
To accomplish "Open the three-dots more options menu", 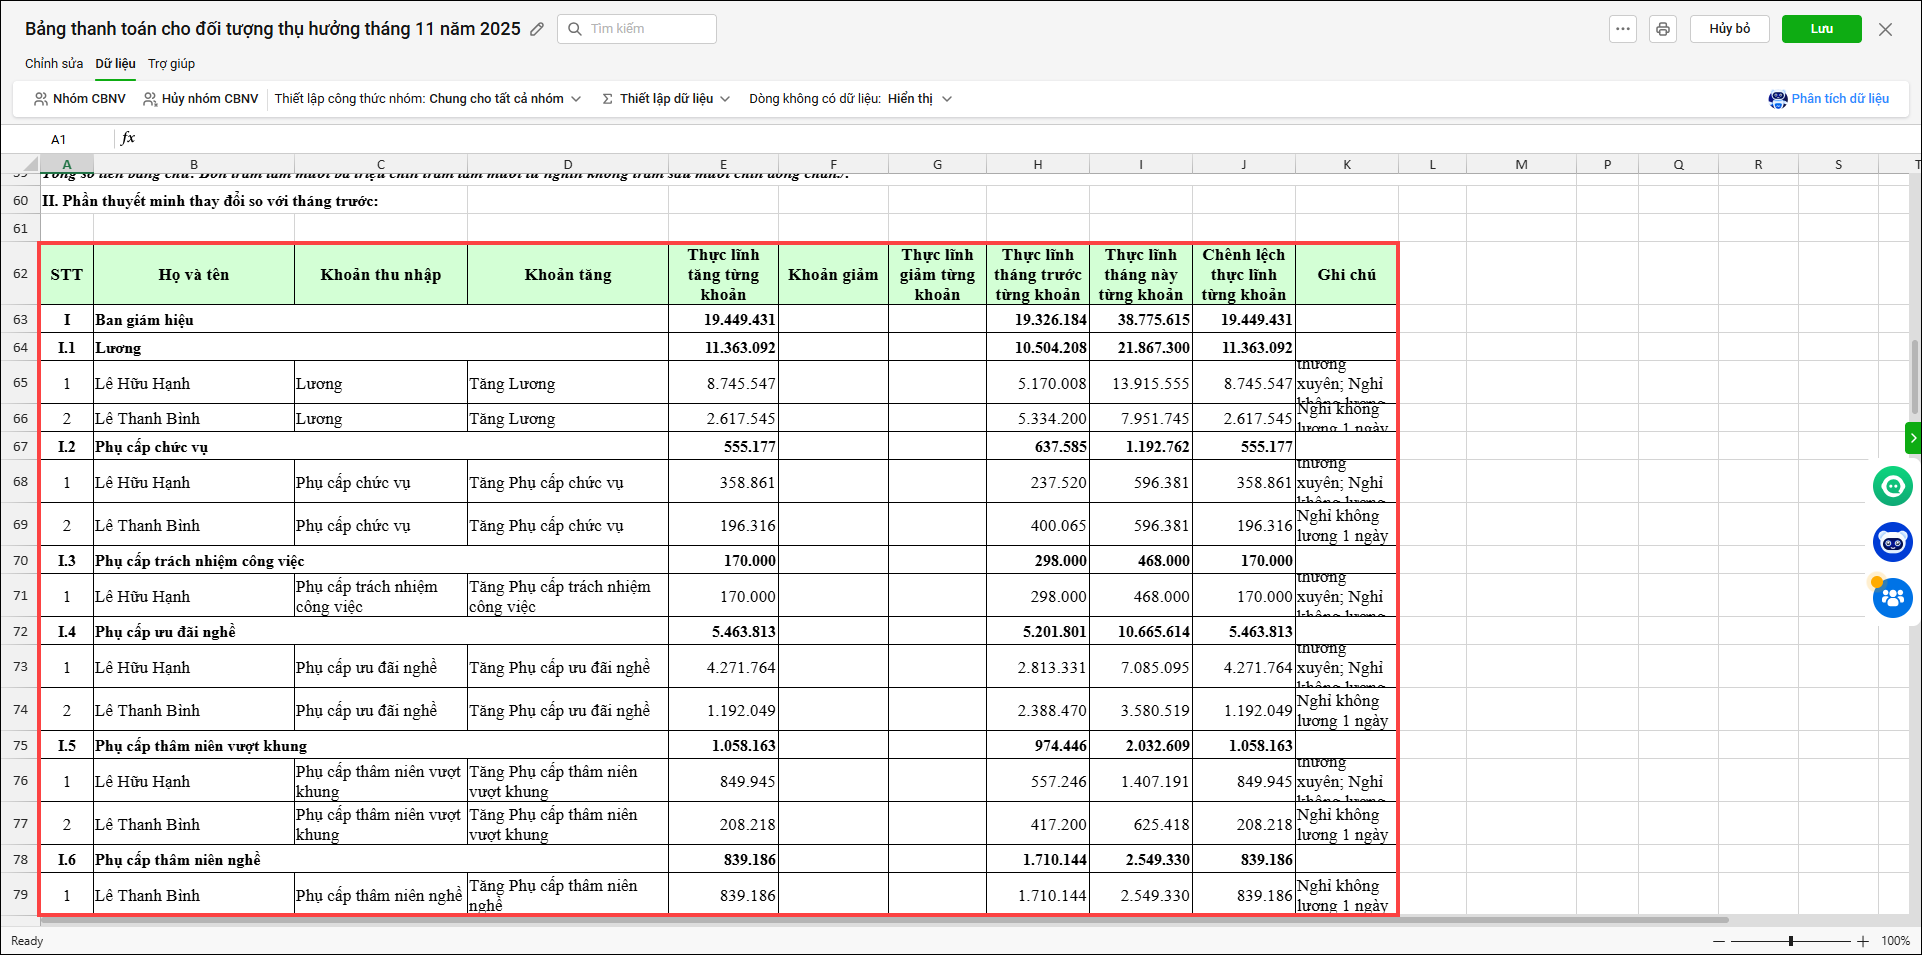I will coord(1622,29).
